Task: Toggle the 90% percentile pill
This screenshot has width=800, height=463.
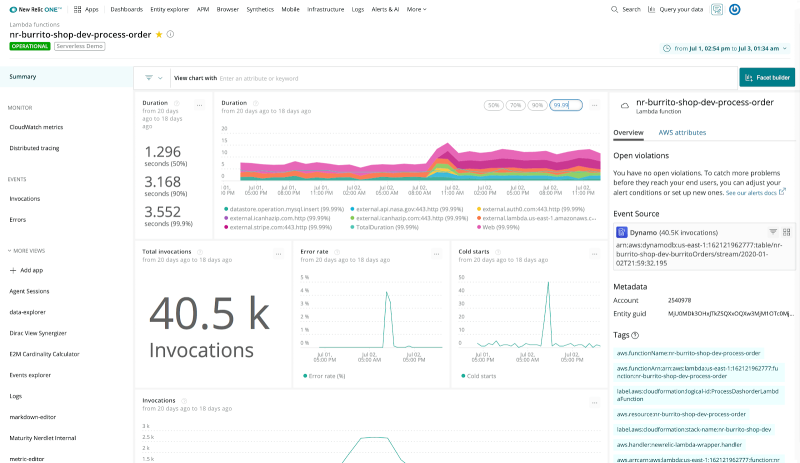Action: click(x=537, y=105)
